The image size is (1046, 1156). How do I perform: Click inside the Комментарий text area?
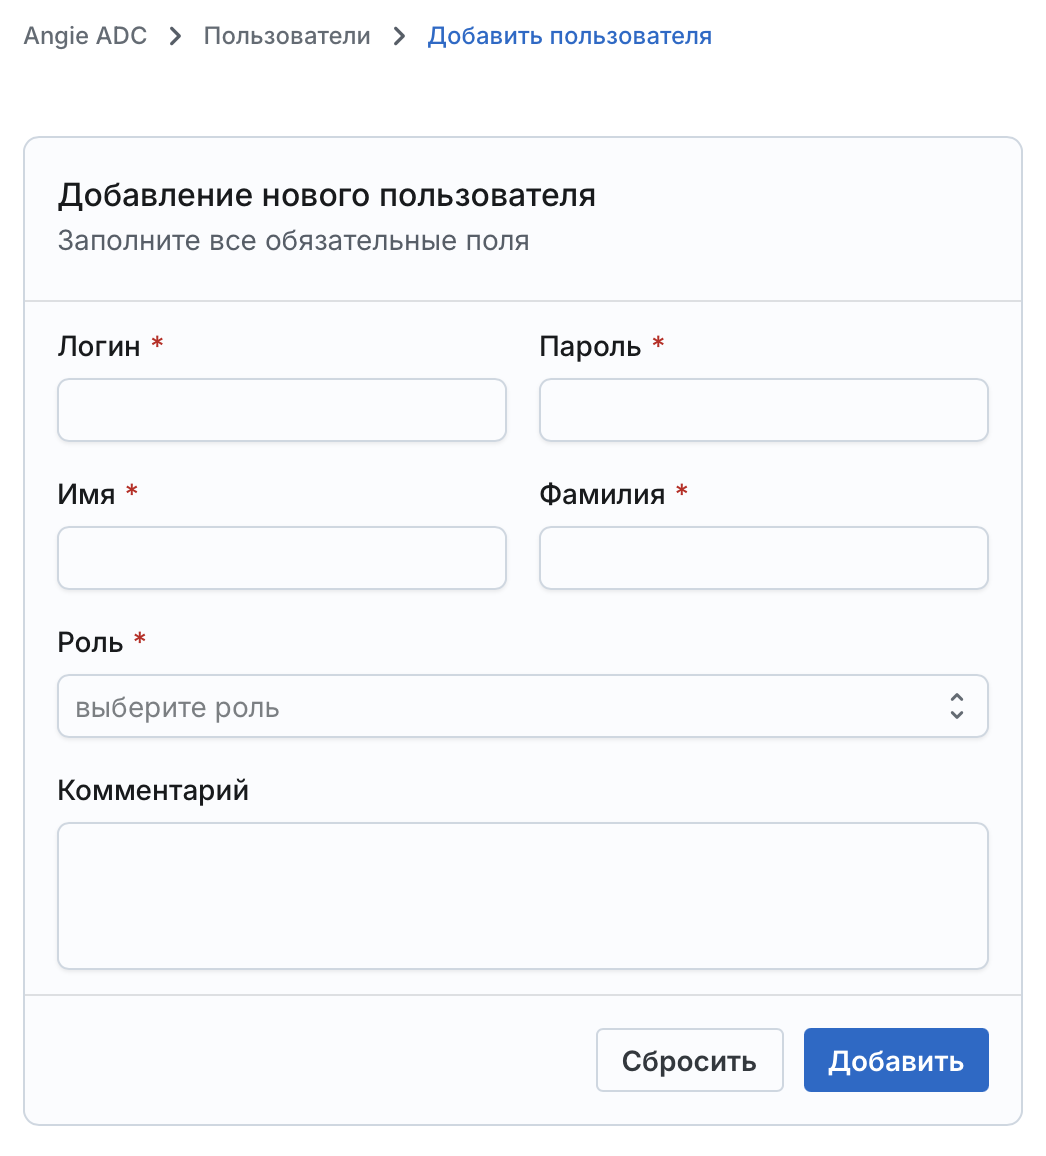[x=522, y=895]
